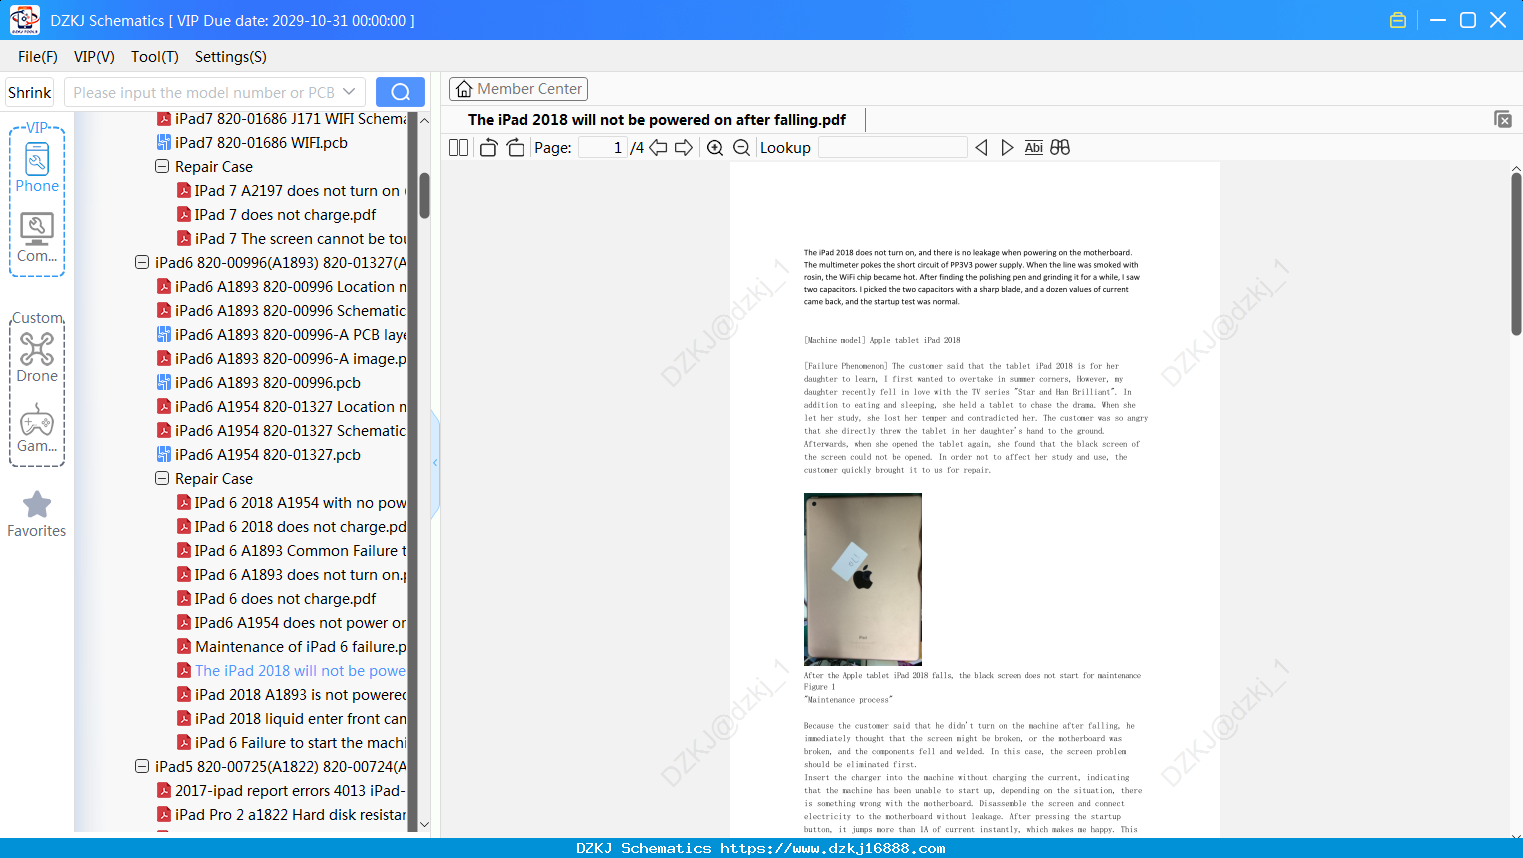Open the VIP(V) menu
The height and width of the screenshot is (858, 1523).
[x=94, y=57]
